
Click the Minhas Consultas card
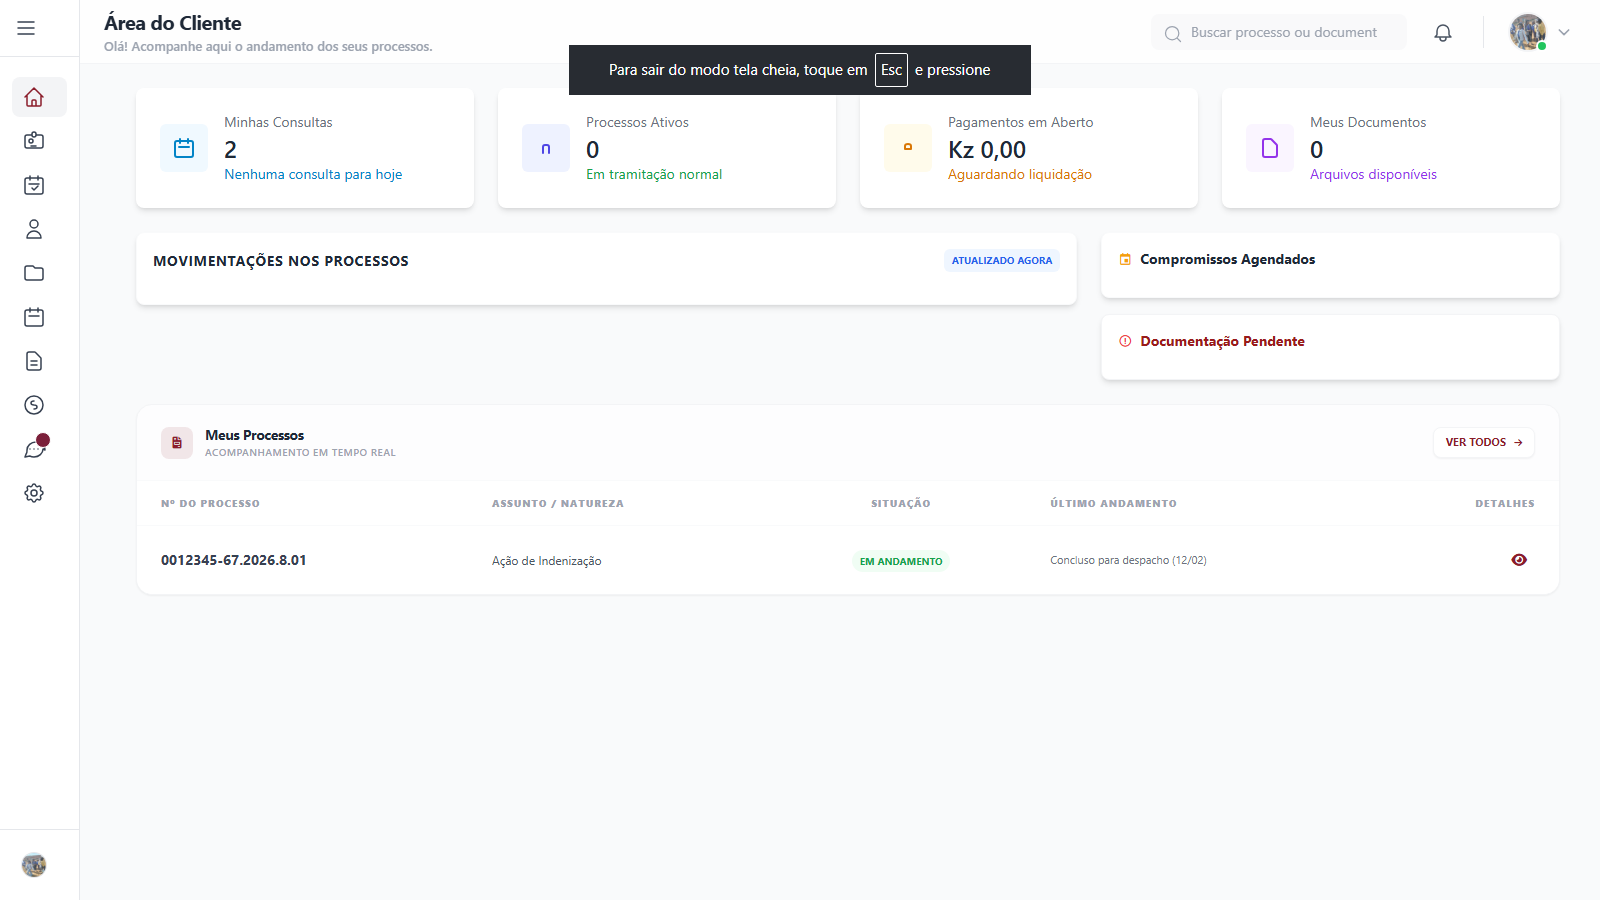[x=305, y=148]
